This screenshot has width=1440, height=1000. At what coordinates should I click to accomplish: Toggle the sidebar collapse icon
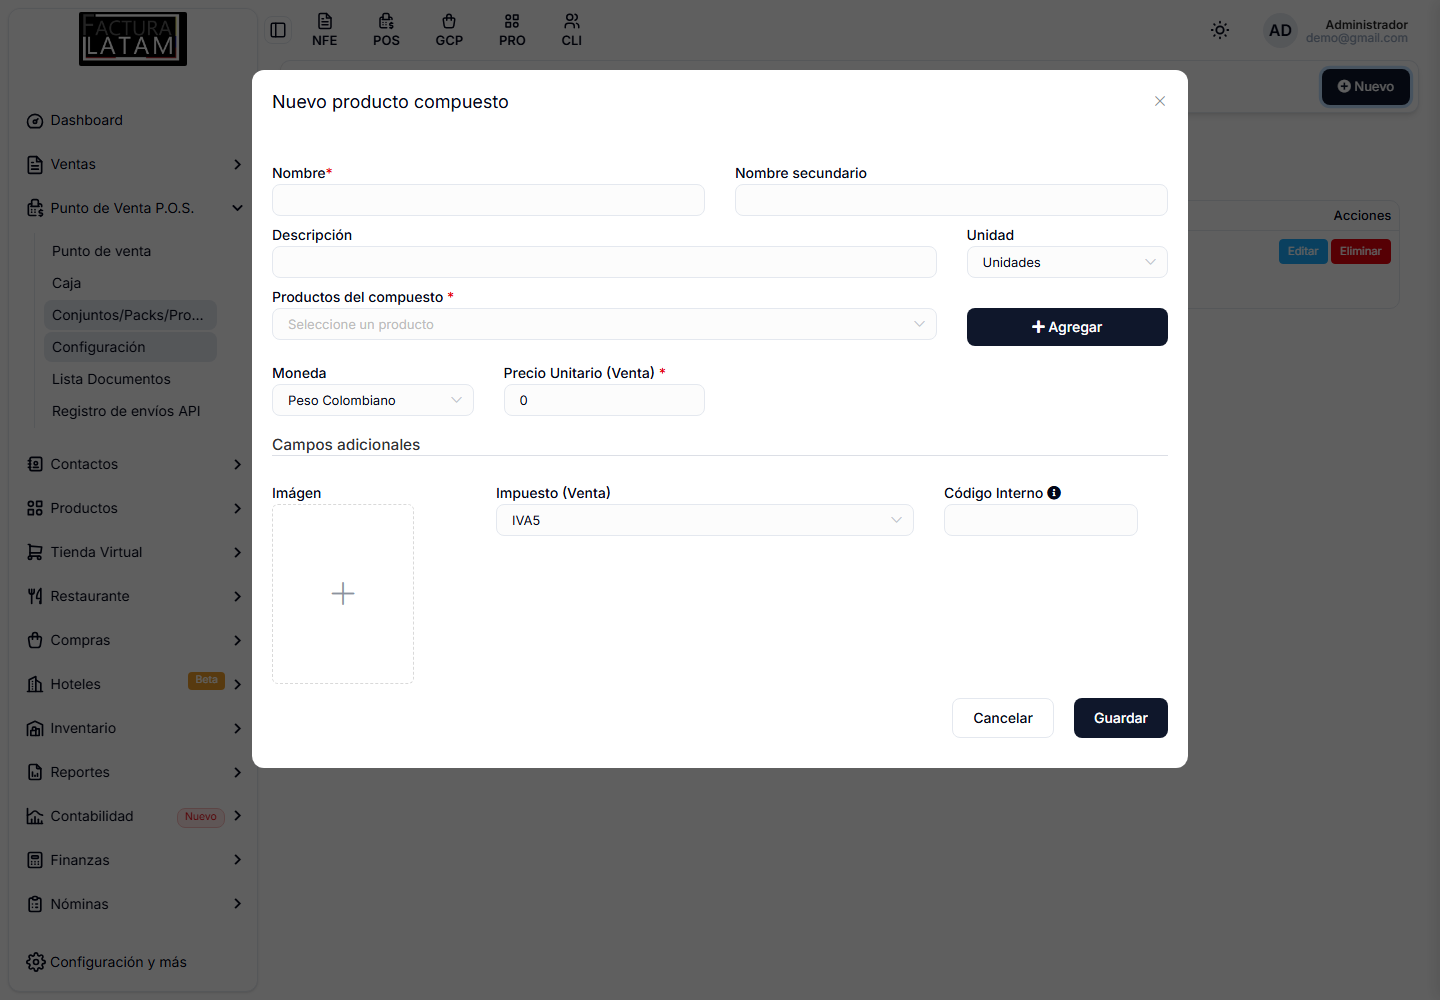(x=278, y=30)
